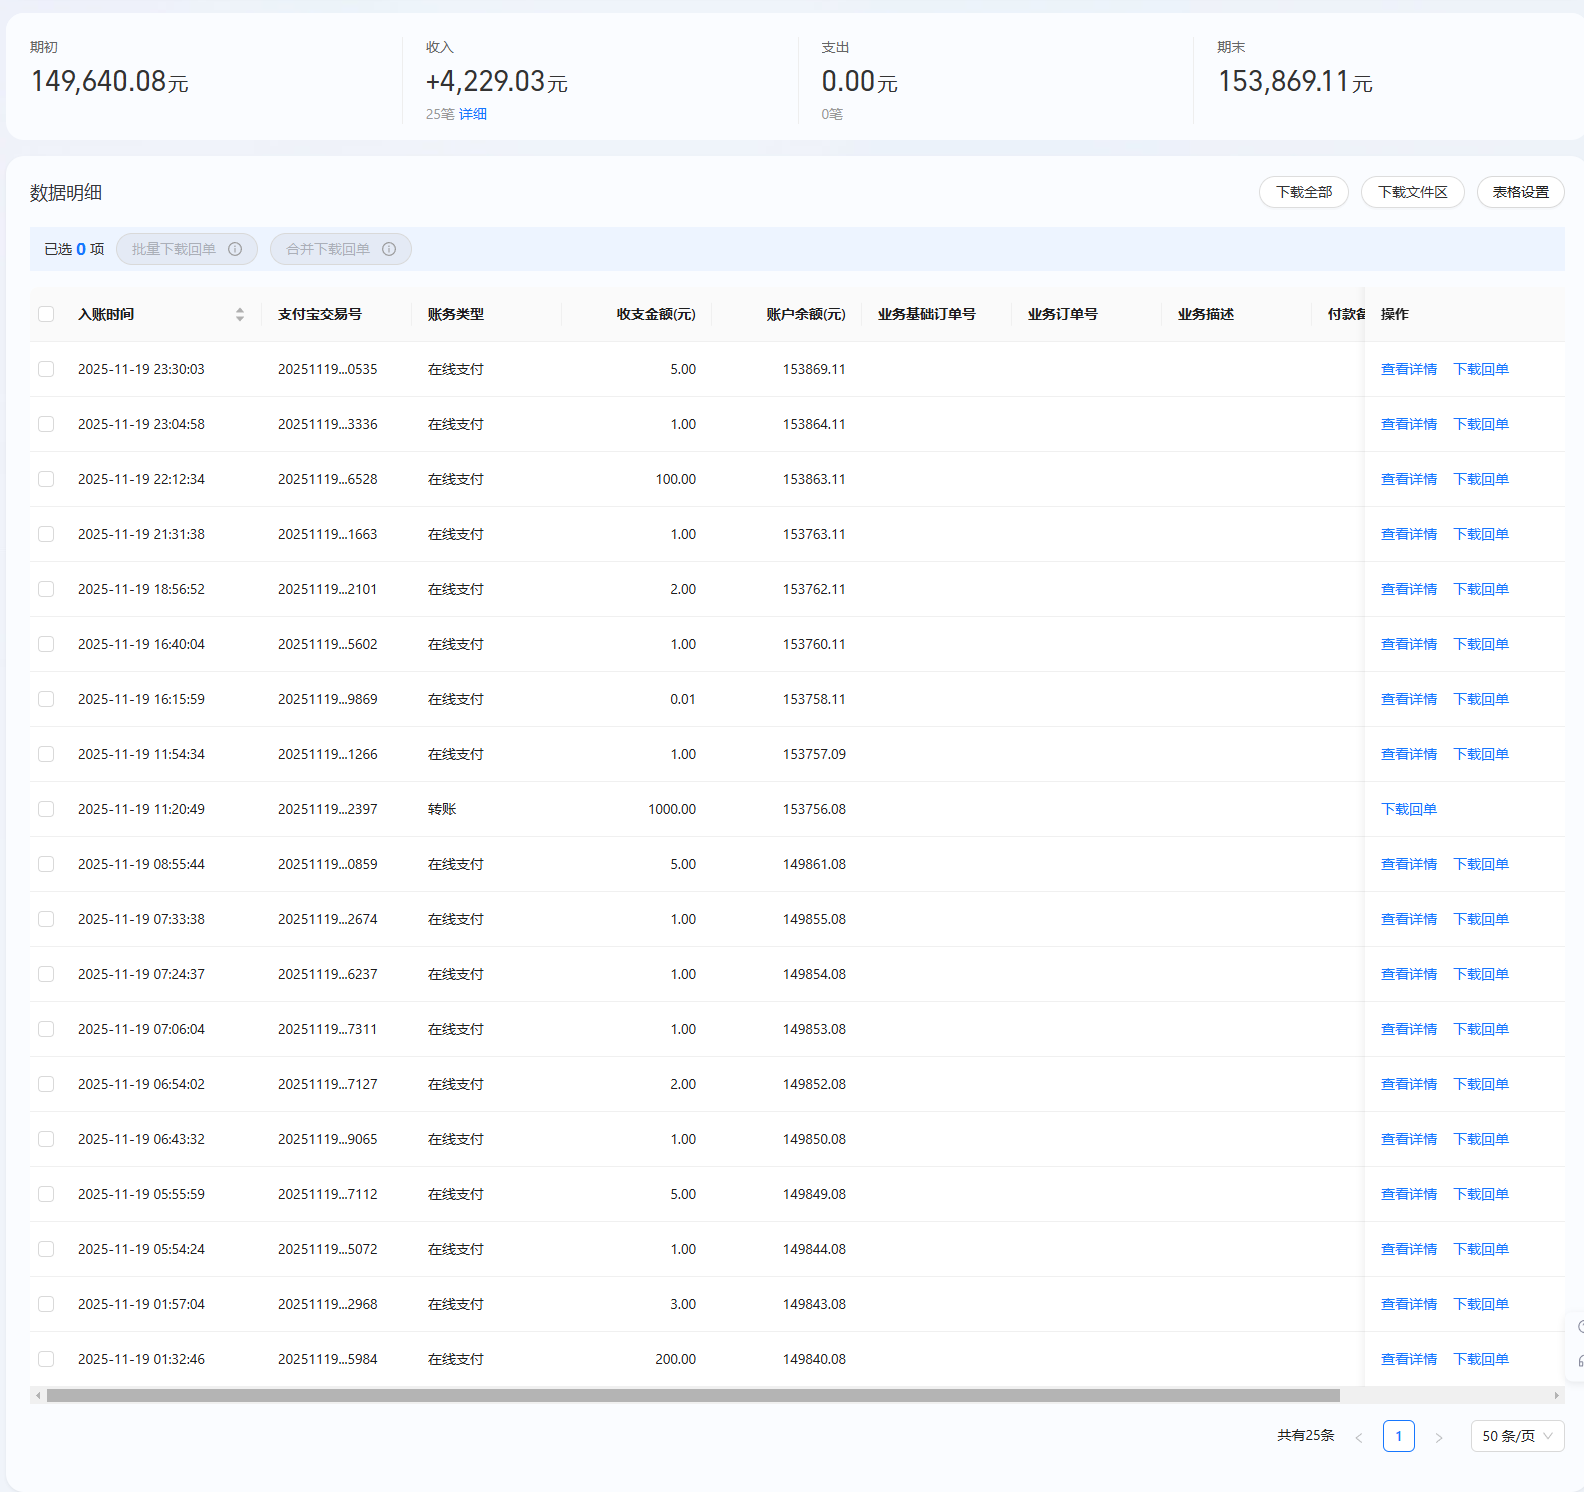Open 表格设置 table settings
This screenshot has height=1492, width=1584.
pos(1520,192)
